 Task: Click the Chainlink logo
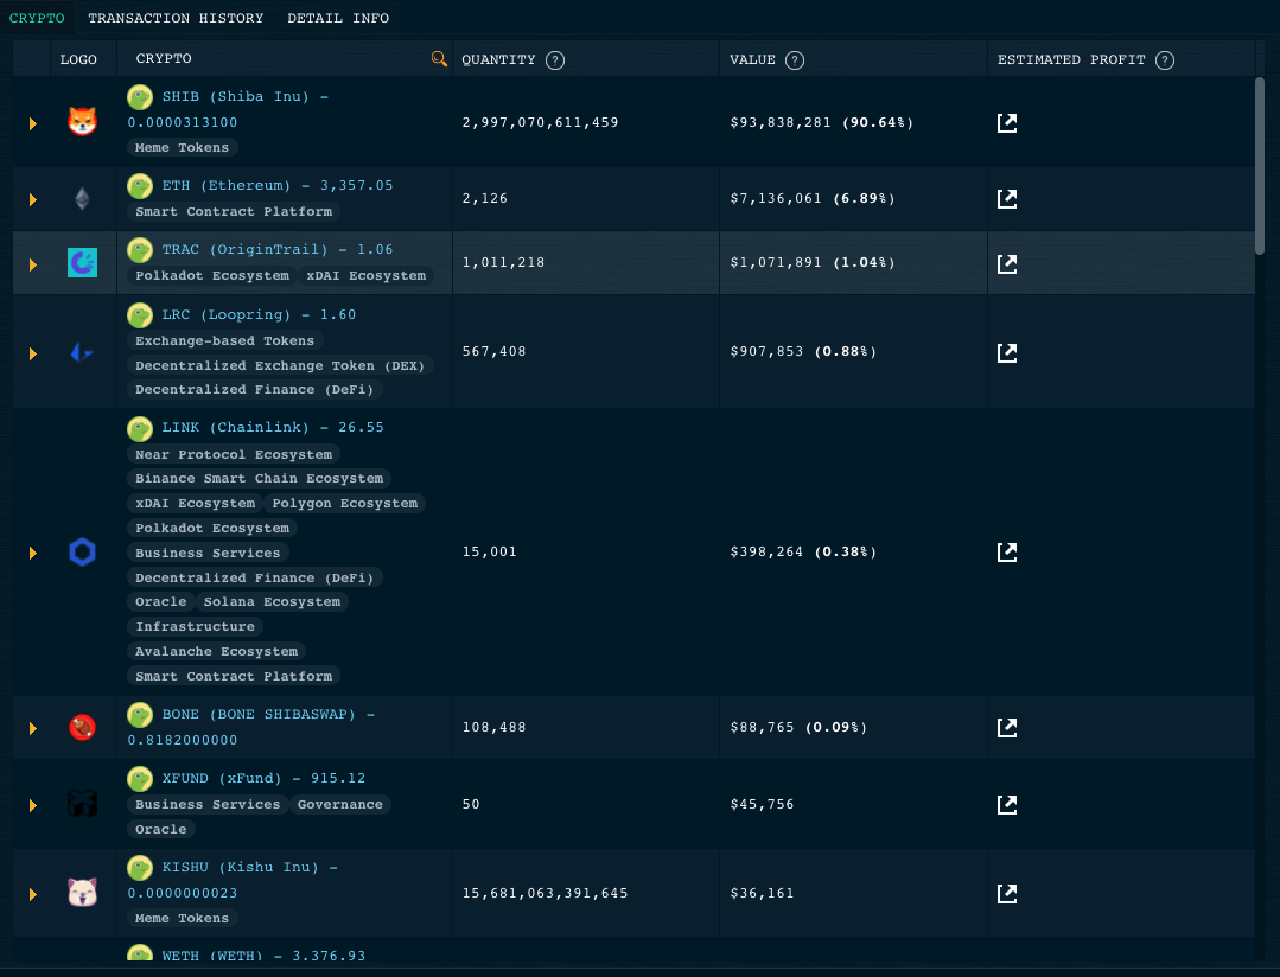(82, 552)
